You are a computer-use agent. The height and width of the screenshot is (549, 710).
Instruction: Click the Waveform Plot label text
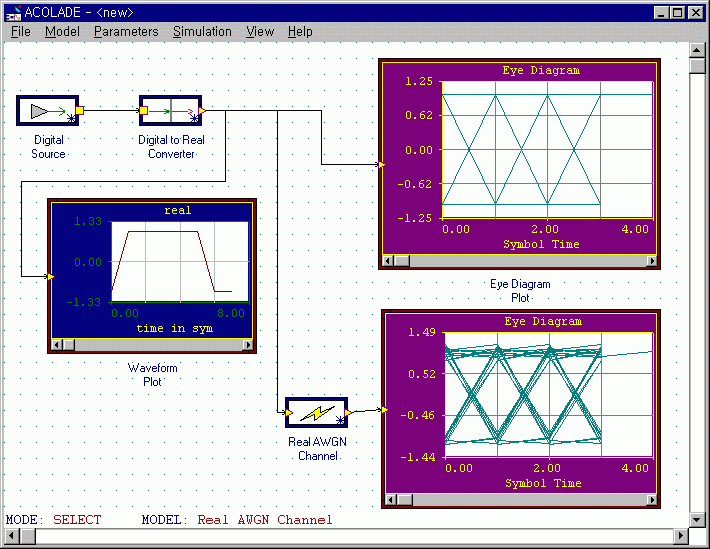152,374
